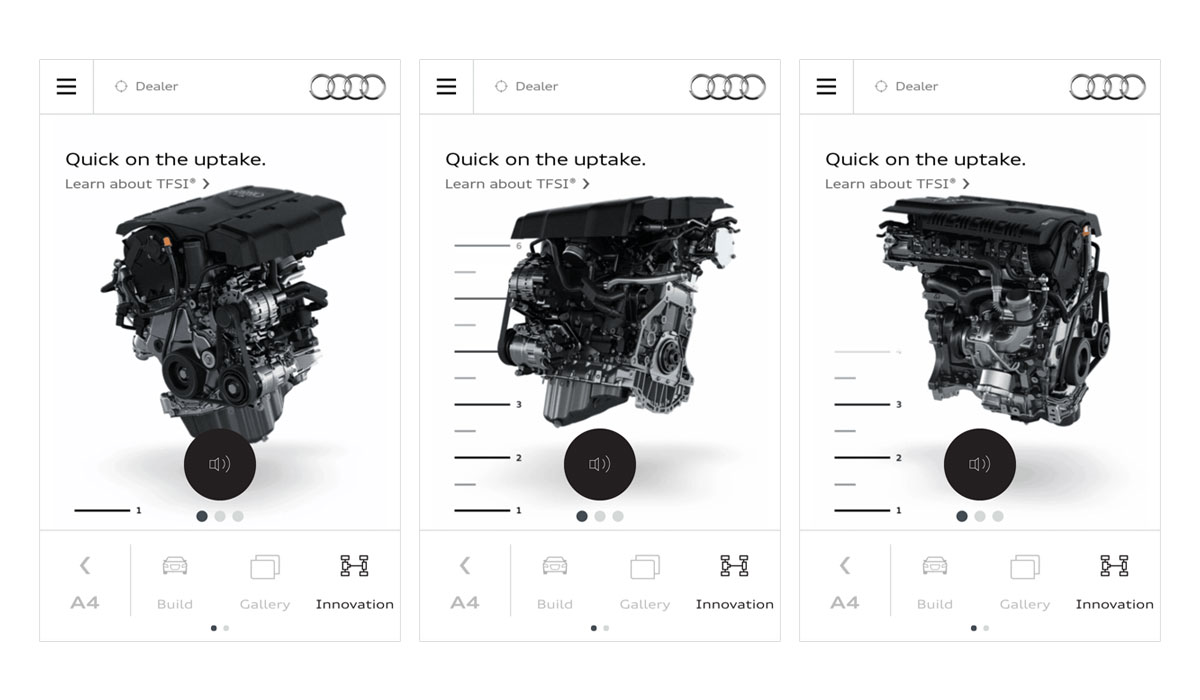Click engine image on right screen
The height and width of the screenshot is (700, 1200).
[995, 310]
